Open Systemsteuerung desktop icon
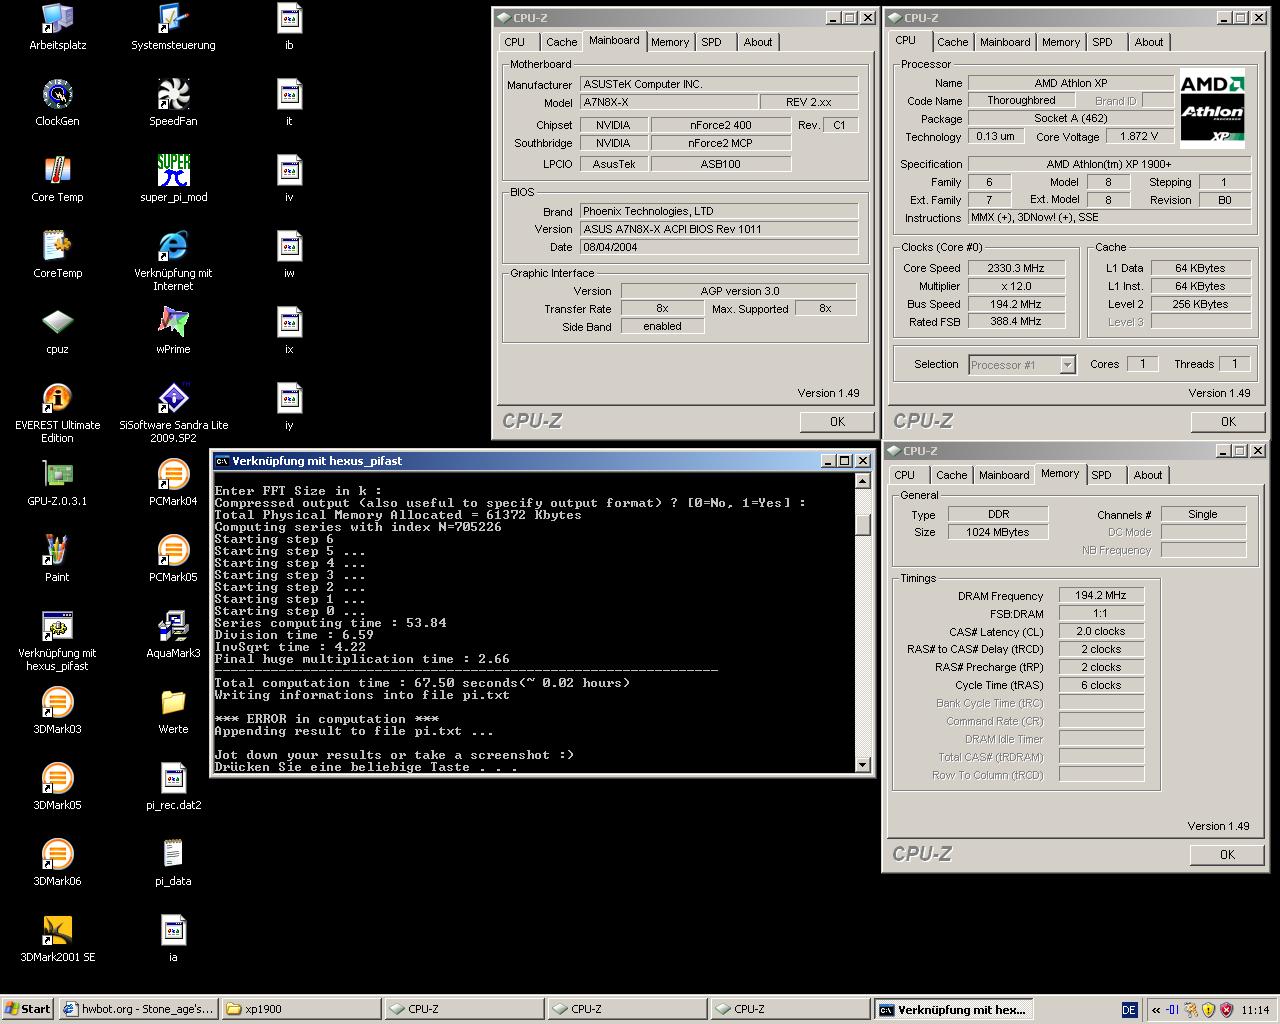Image resolution: width=1280 pixels, height=1024 pixels. [x=173, y=27]
